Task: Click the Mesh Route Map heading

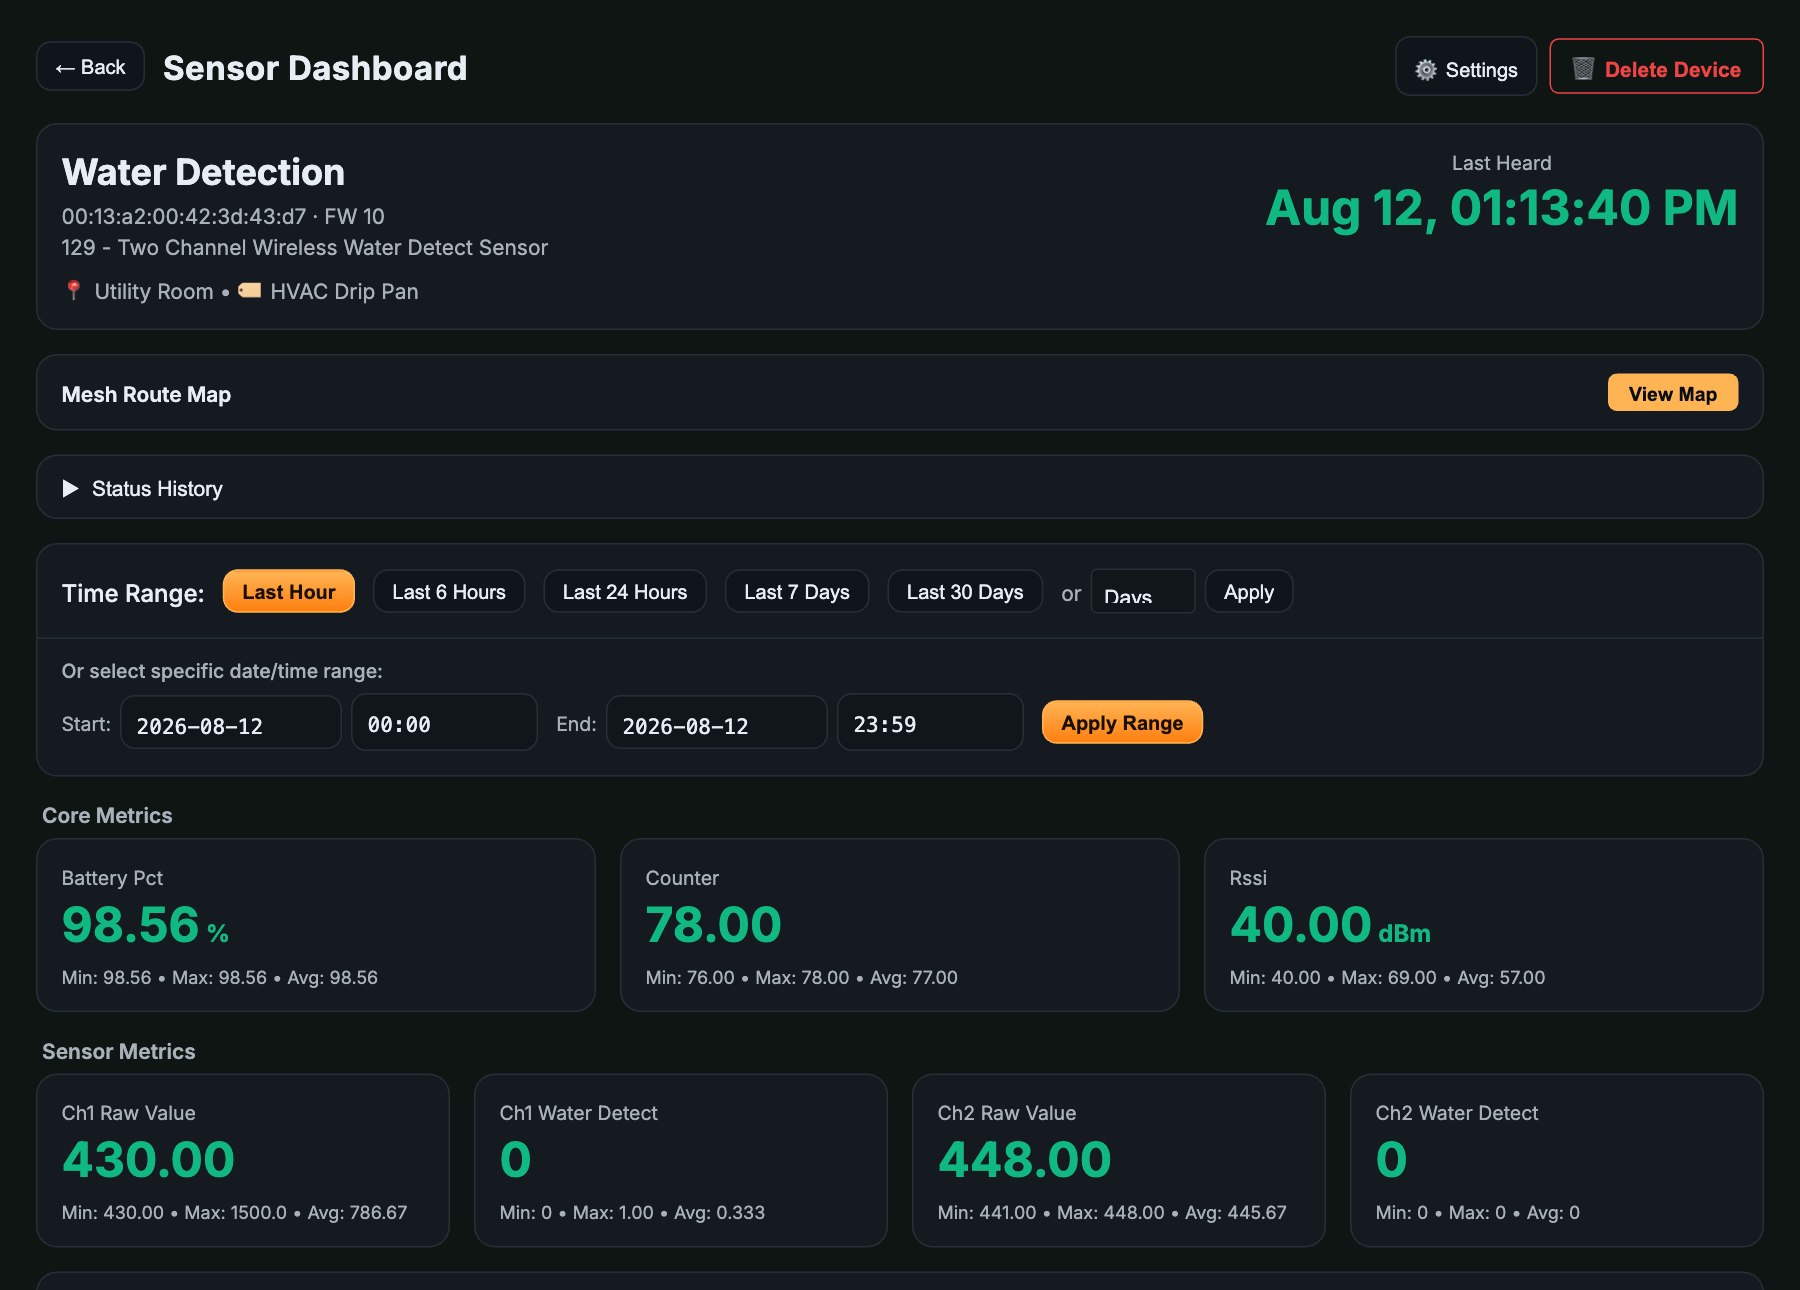Action: pyautogui.click(x=146, y=394)
